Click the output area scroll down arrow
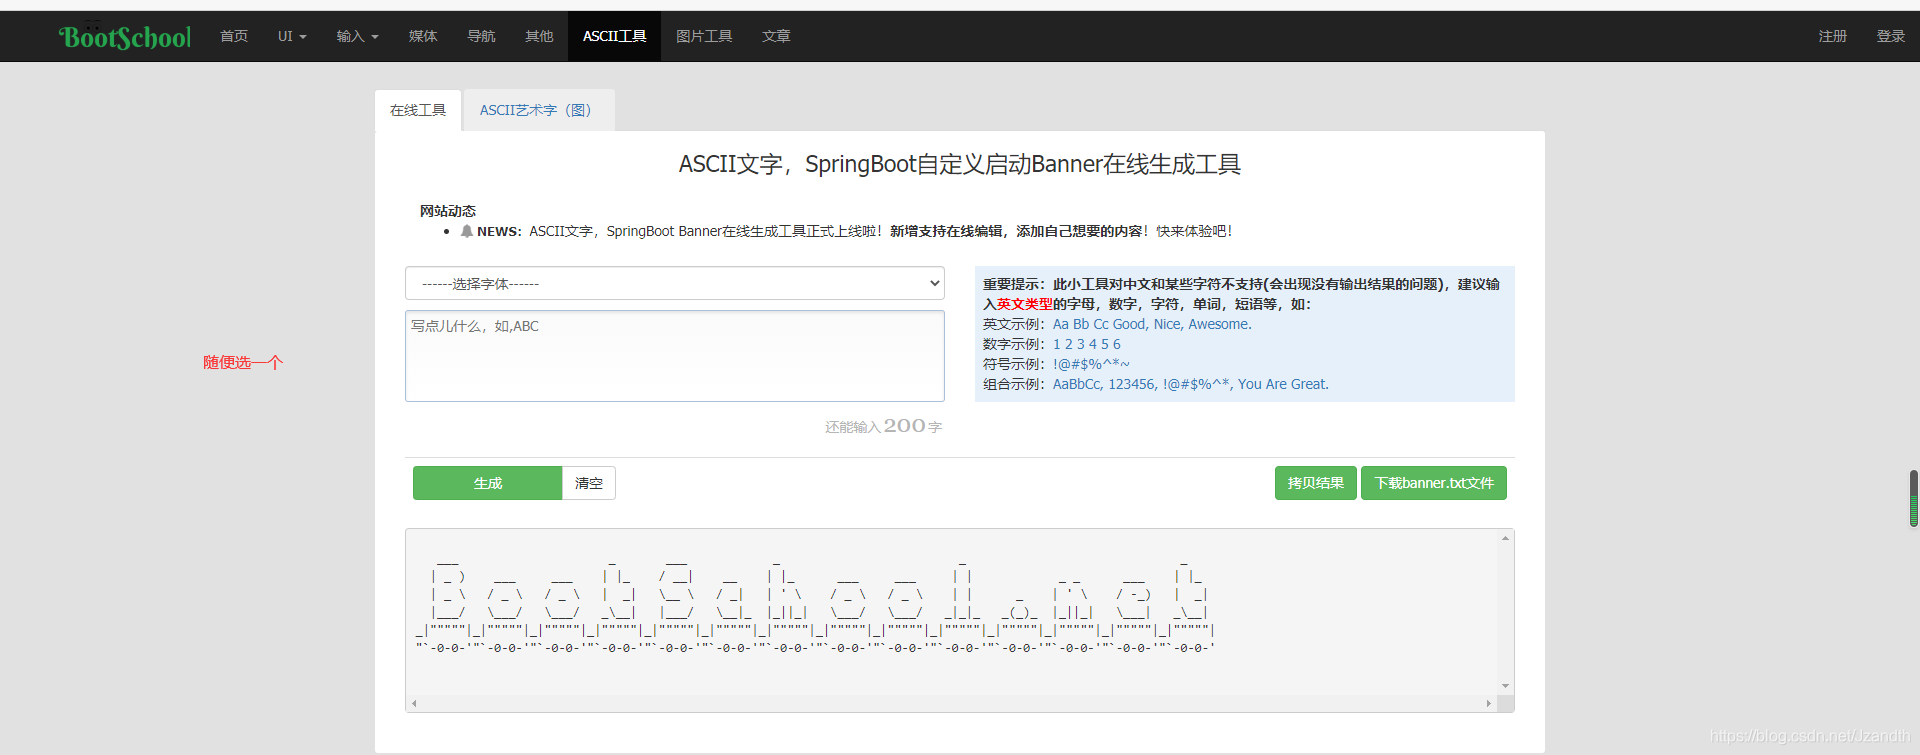 point(1505,686)
